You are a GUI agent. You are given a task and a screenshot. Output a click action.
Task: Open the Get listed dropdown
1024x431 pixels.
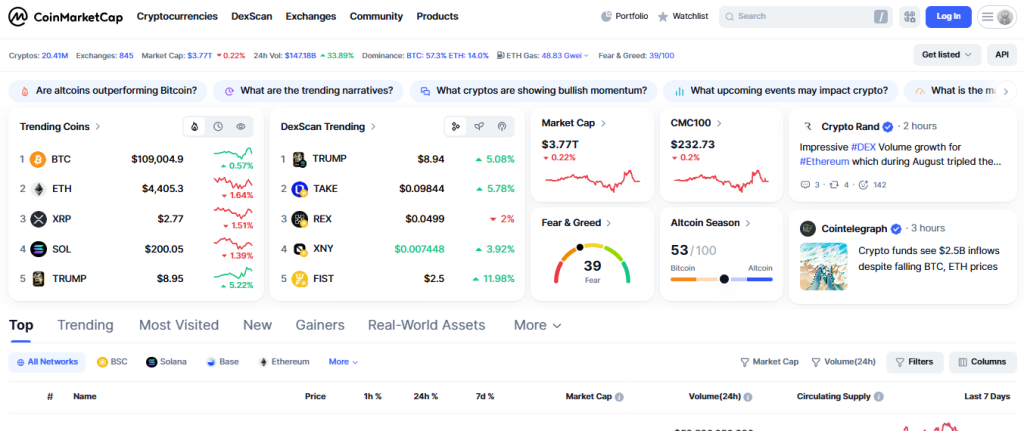[947, 55]
